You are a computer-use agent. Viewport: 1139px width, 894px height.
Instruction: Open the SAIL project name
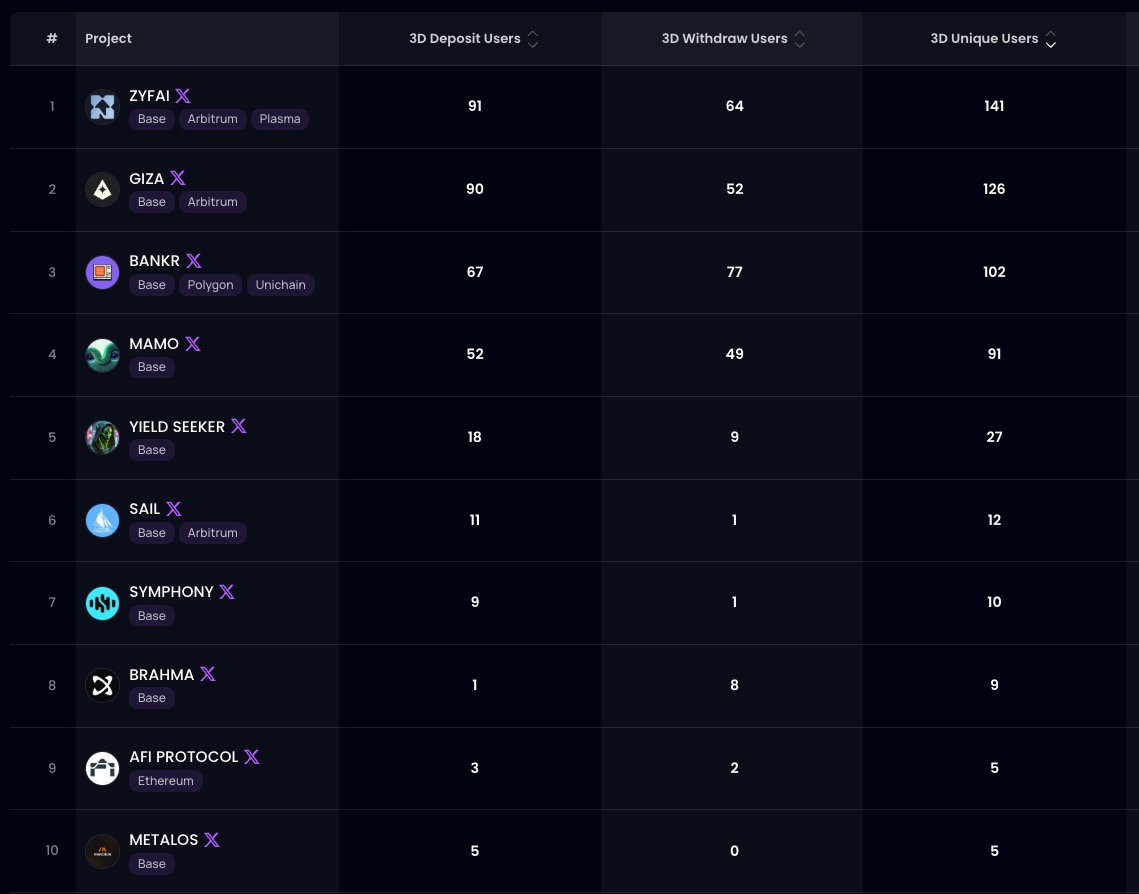[145, 509]
